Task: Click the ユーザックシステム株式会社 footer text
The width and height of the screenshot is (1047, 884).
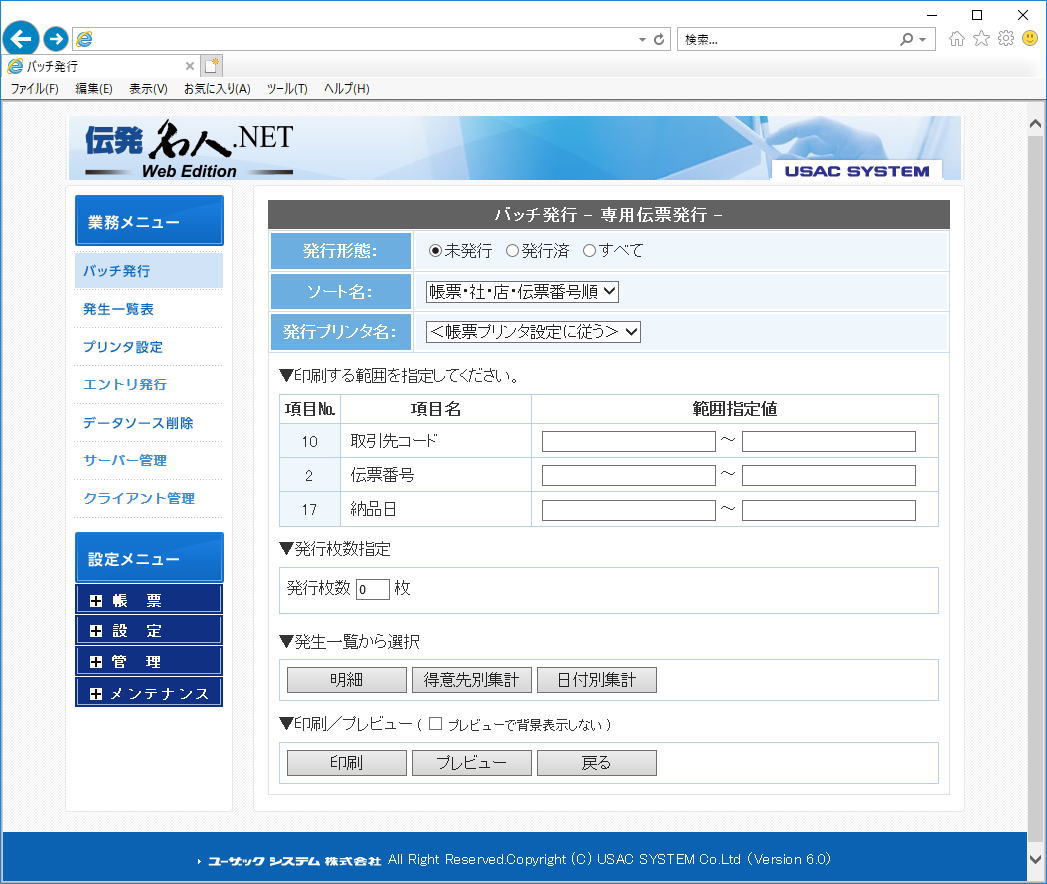Action: [x=294, y=861]
